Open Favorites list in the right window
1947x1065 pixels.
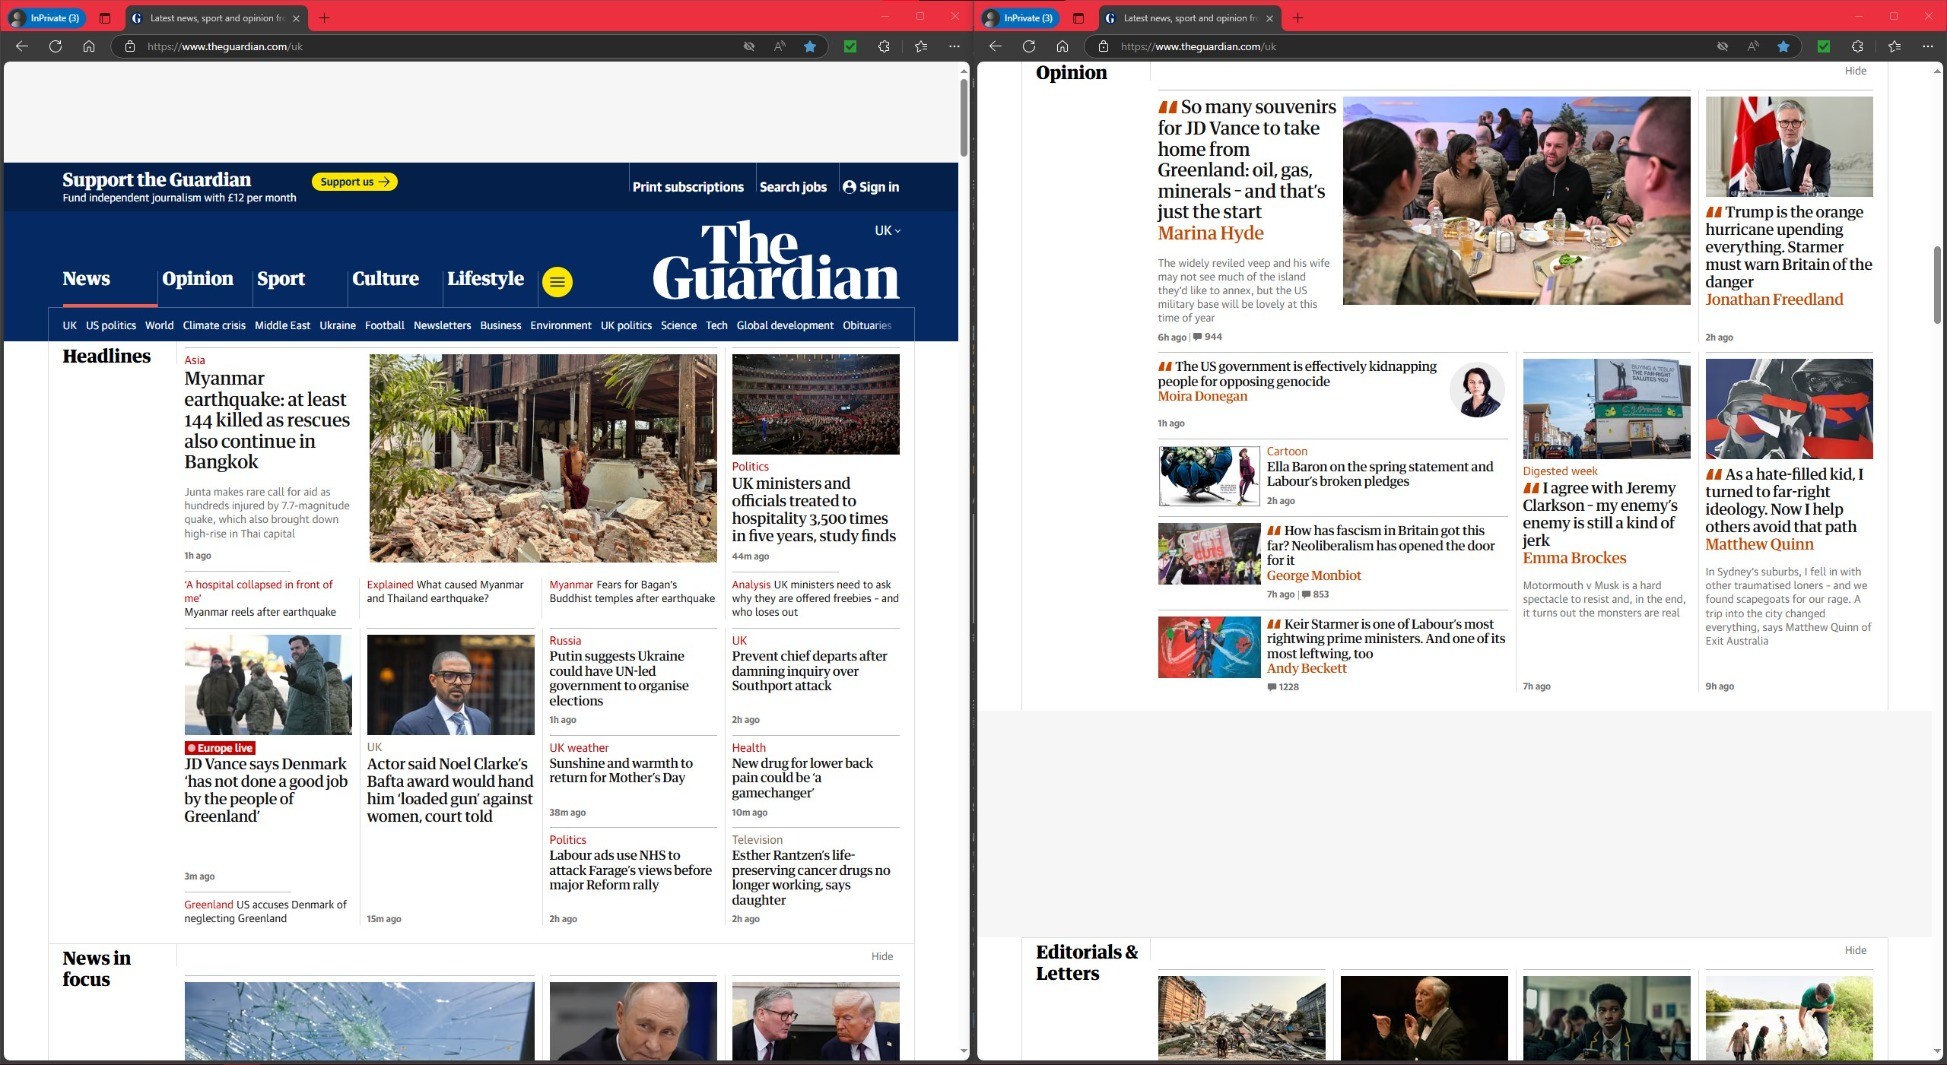[x=1894, y=46]
